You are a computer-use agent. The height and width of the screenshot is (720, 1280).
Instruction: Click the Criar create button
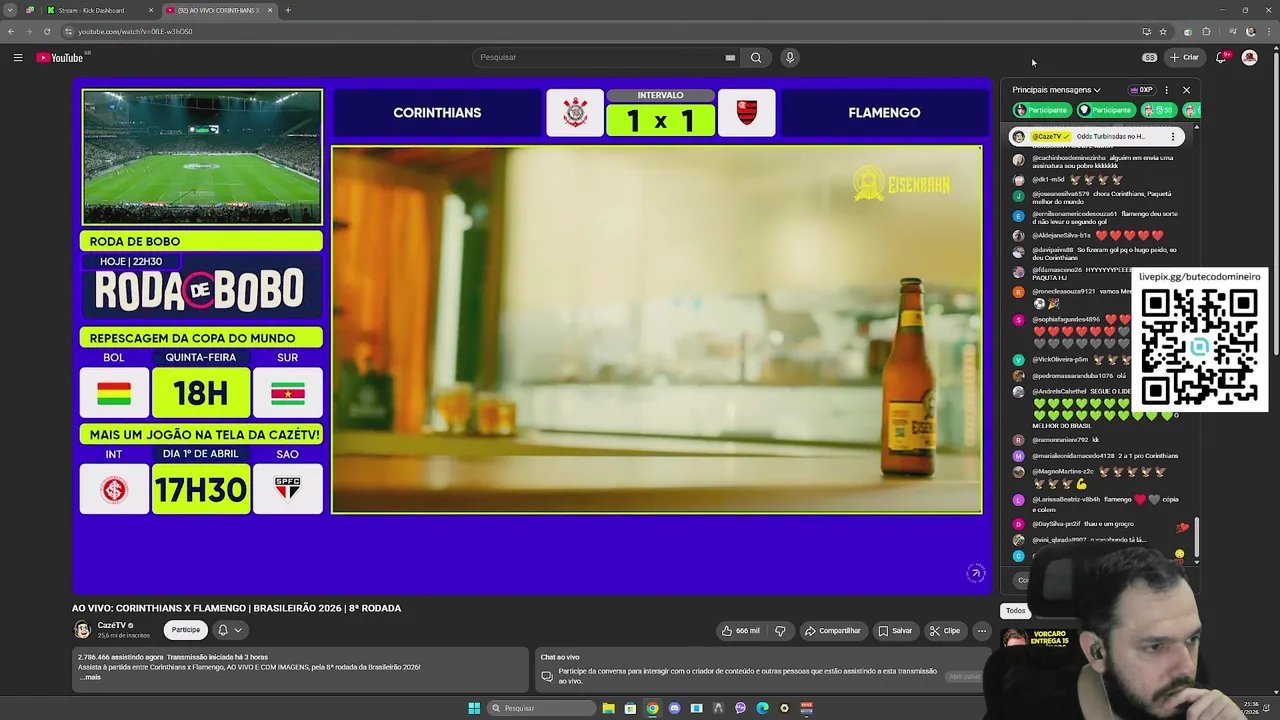pos(1184,57)
